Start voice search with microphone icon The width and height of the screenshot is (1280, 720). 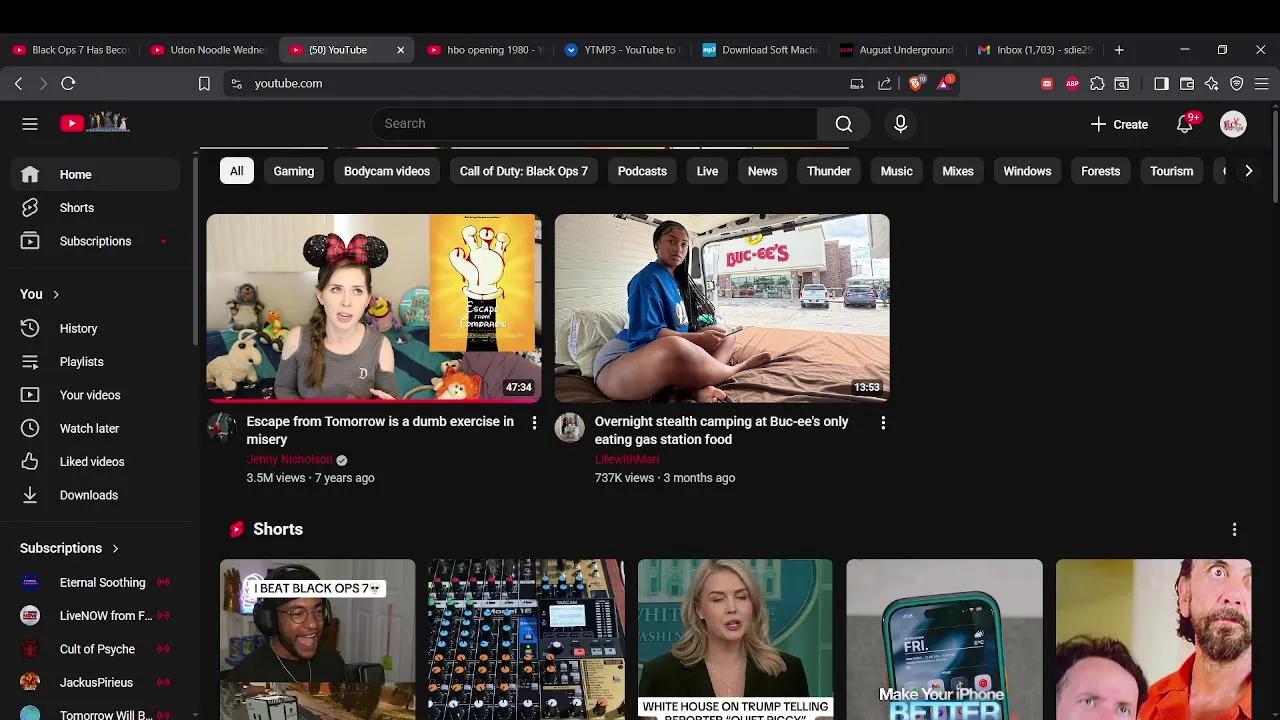click(900, 124)
